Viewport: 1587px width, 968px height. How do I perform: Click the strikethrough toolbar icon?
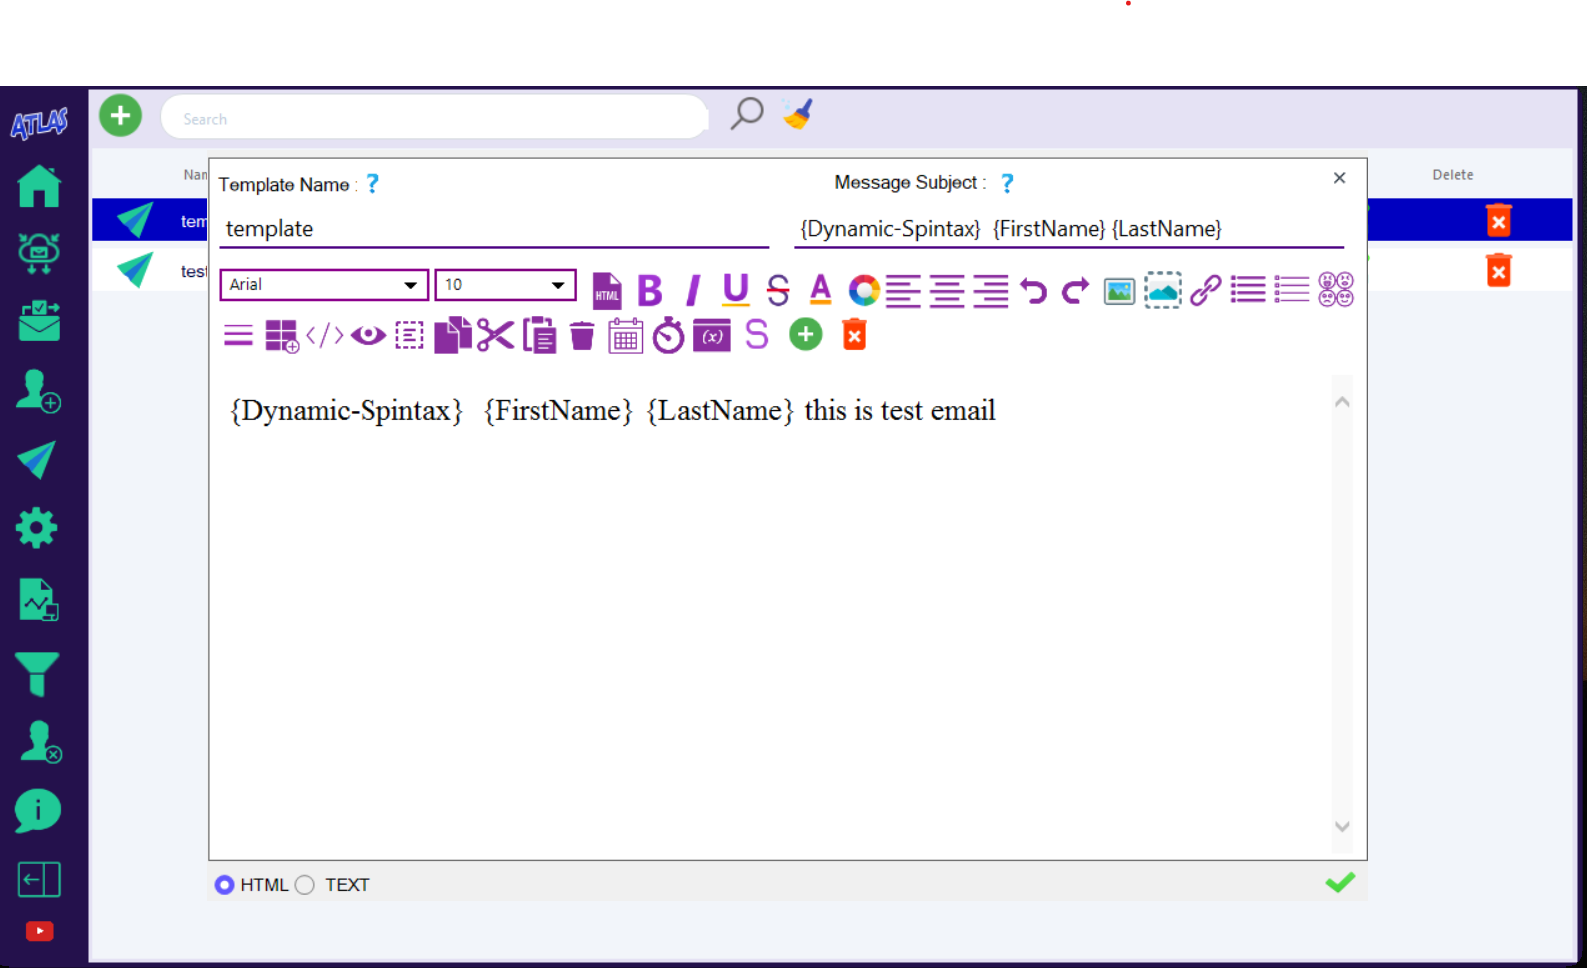pyautogui.click(x=778, y=290)
